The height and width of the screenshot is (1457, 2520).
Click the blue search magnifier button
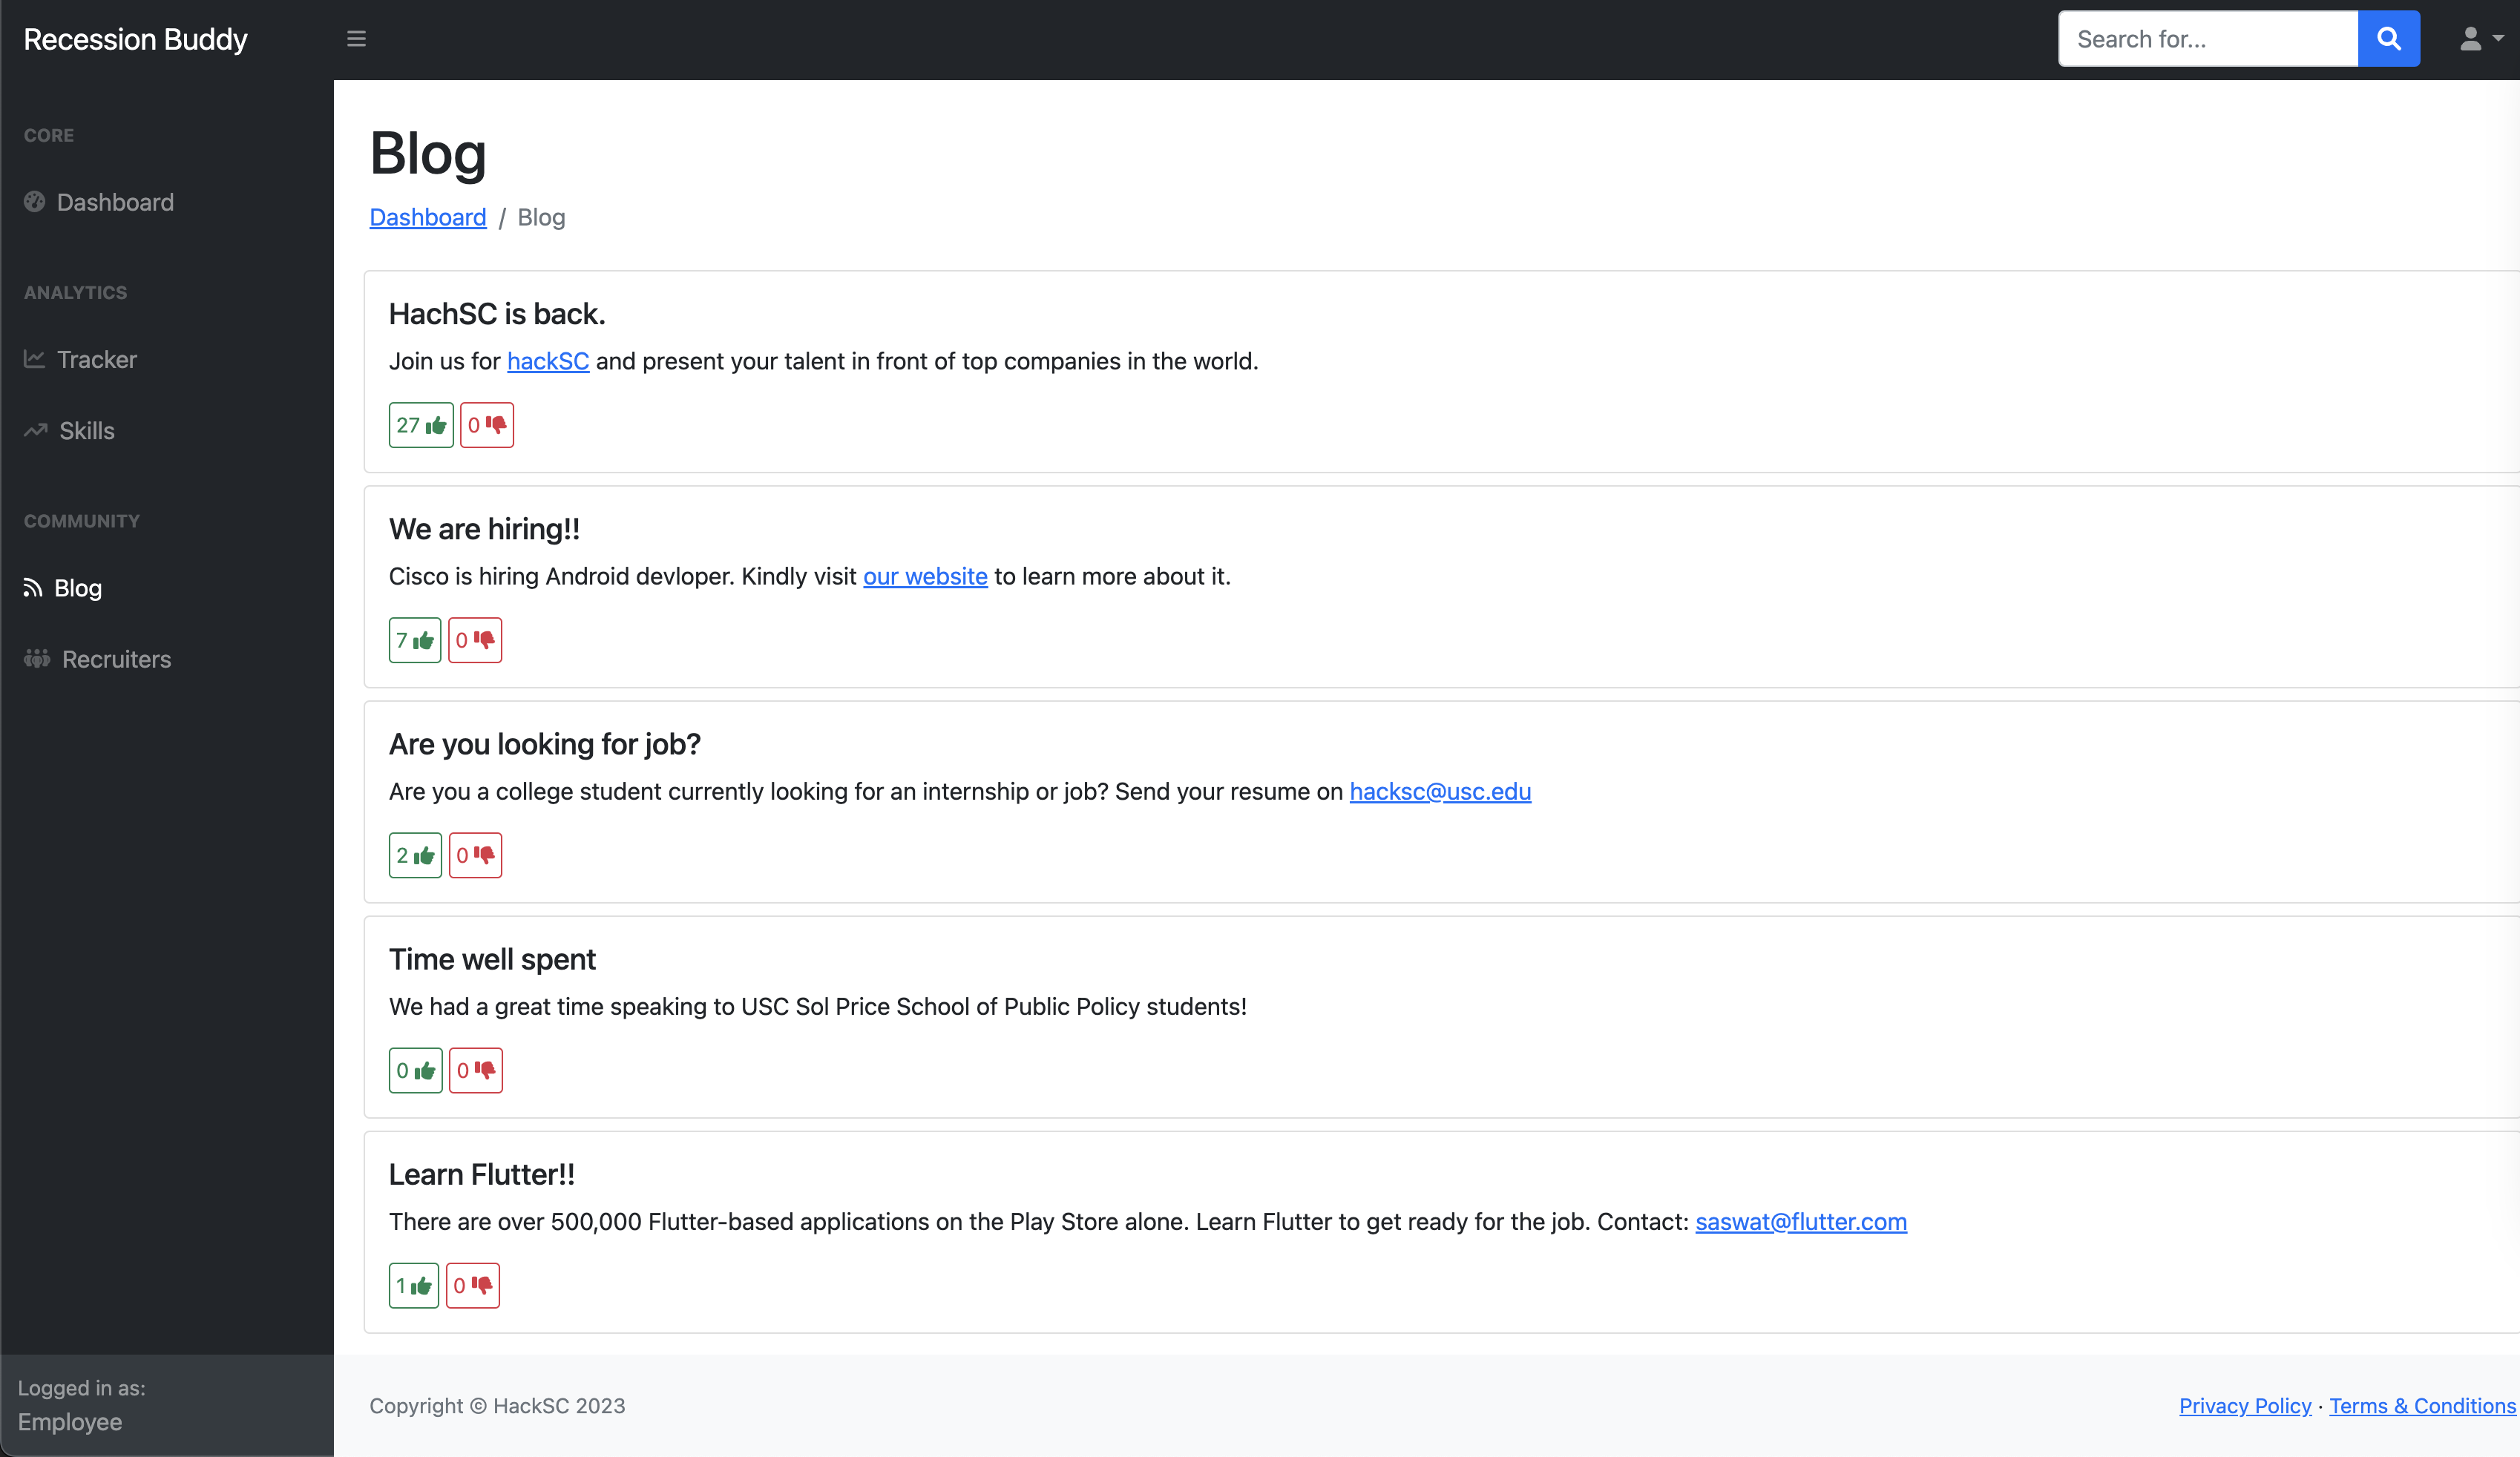tap(2388, 39)
